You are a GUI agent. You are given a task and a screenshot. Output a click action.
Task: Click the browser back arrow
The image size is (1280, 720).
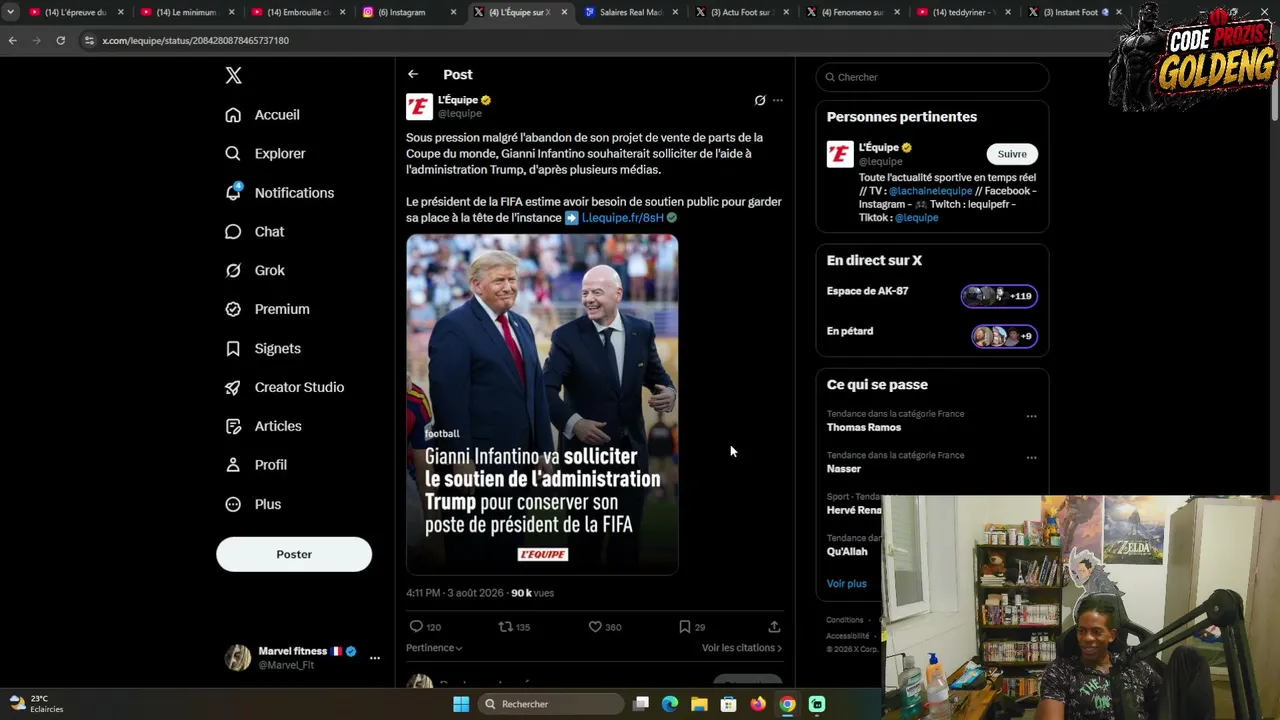pyautogui.click(x=12, y=40)
